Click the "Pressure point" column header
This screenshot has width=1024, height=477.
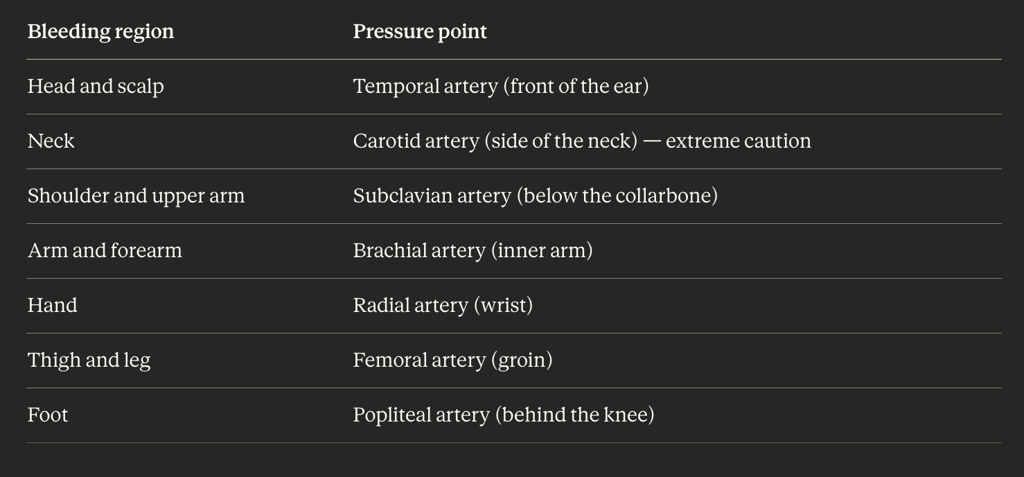[x=420, y=32]
